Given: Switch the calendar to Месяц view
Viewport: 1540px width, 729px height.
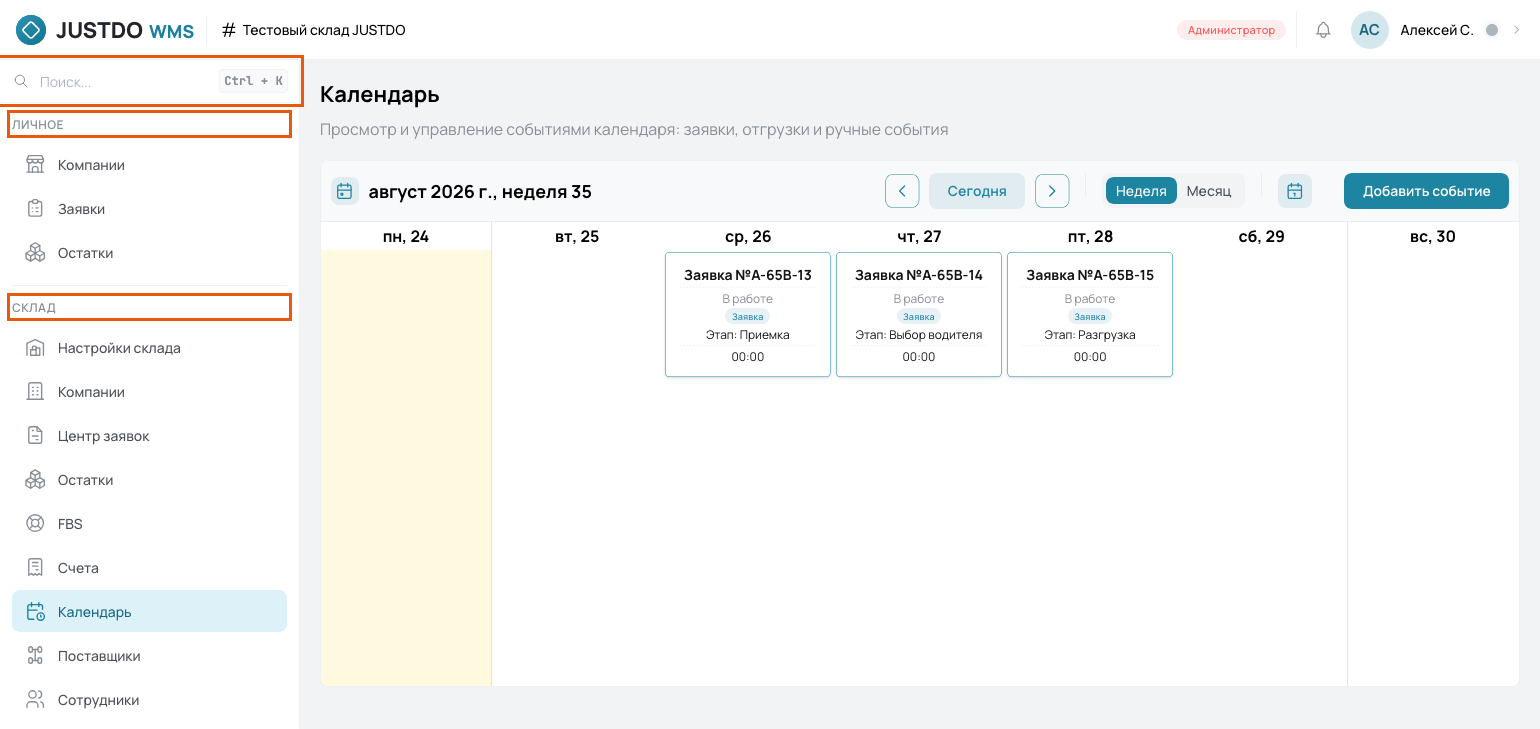Looking at the screenshot, I should [x=1209, y=191].
